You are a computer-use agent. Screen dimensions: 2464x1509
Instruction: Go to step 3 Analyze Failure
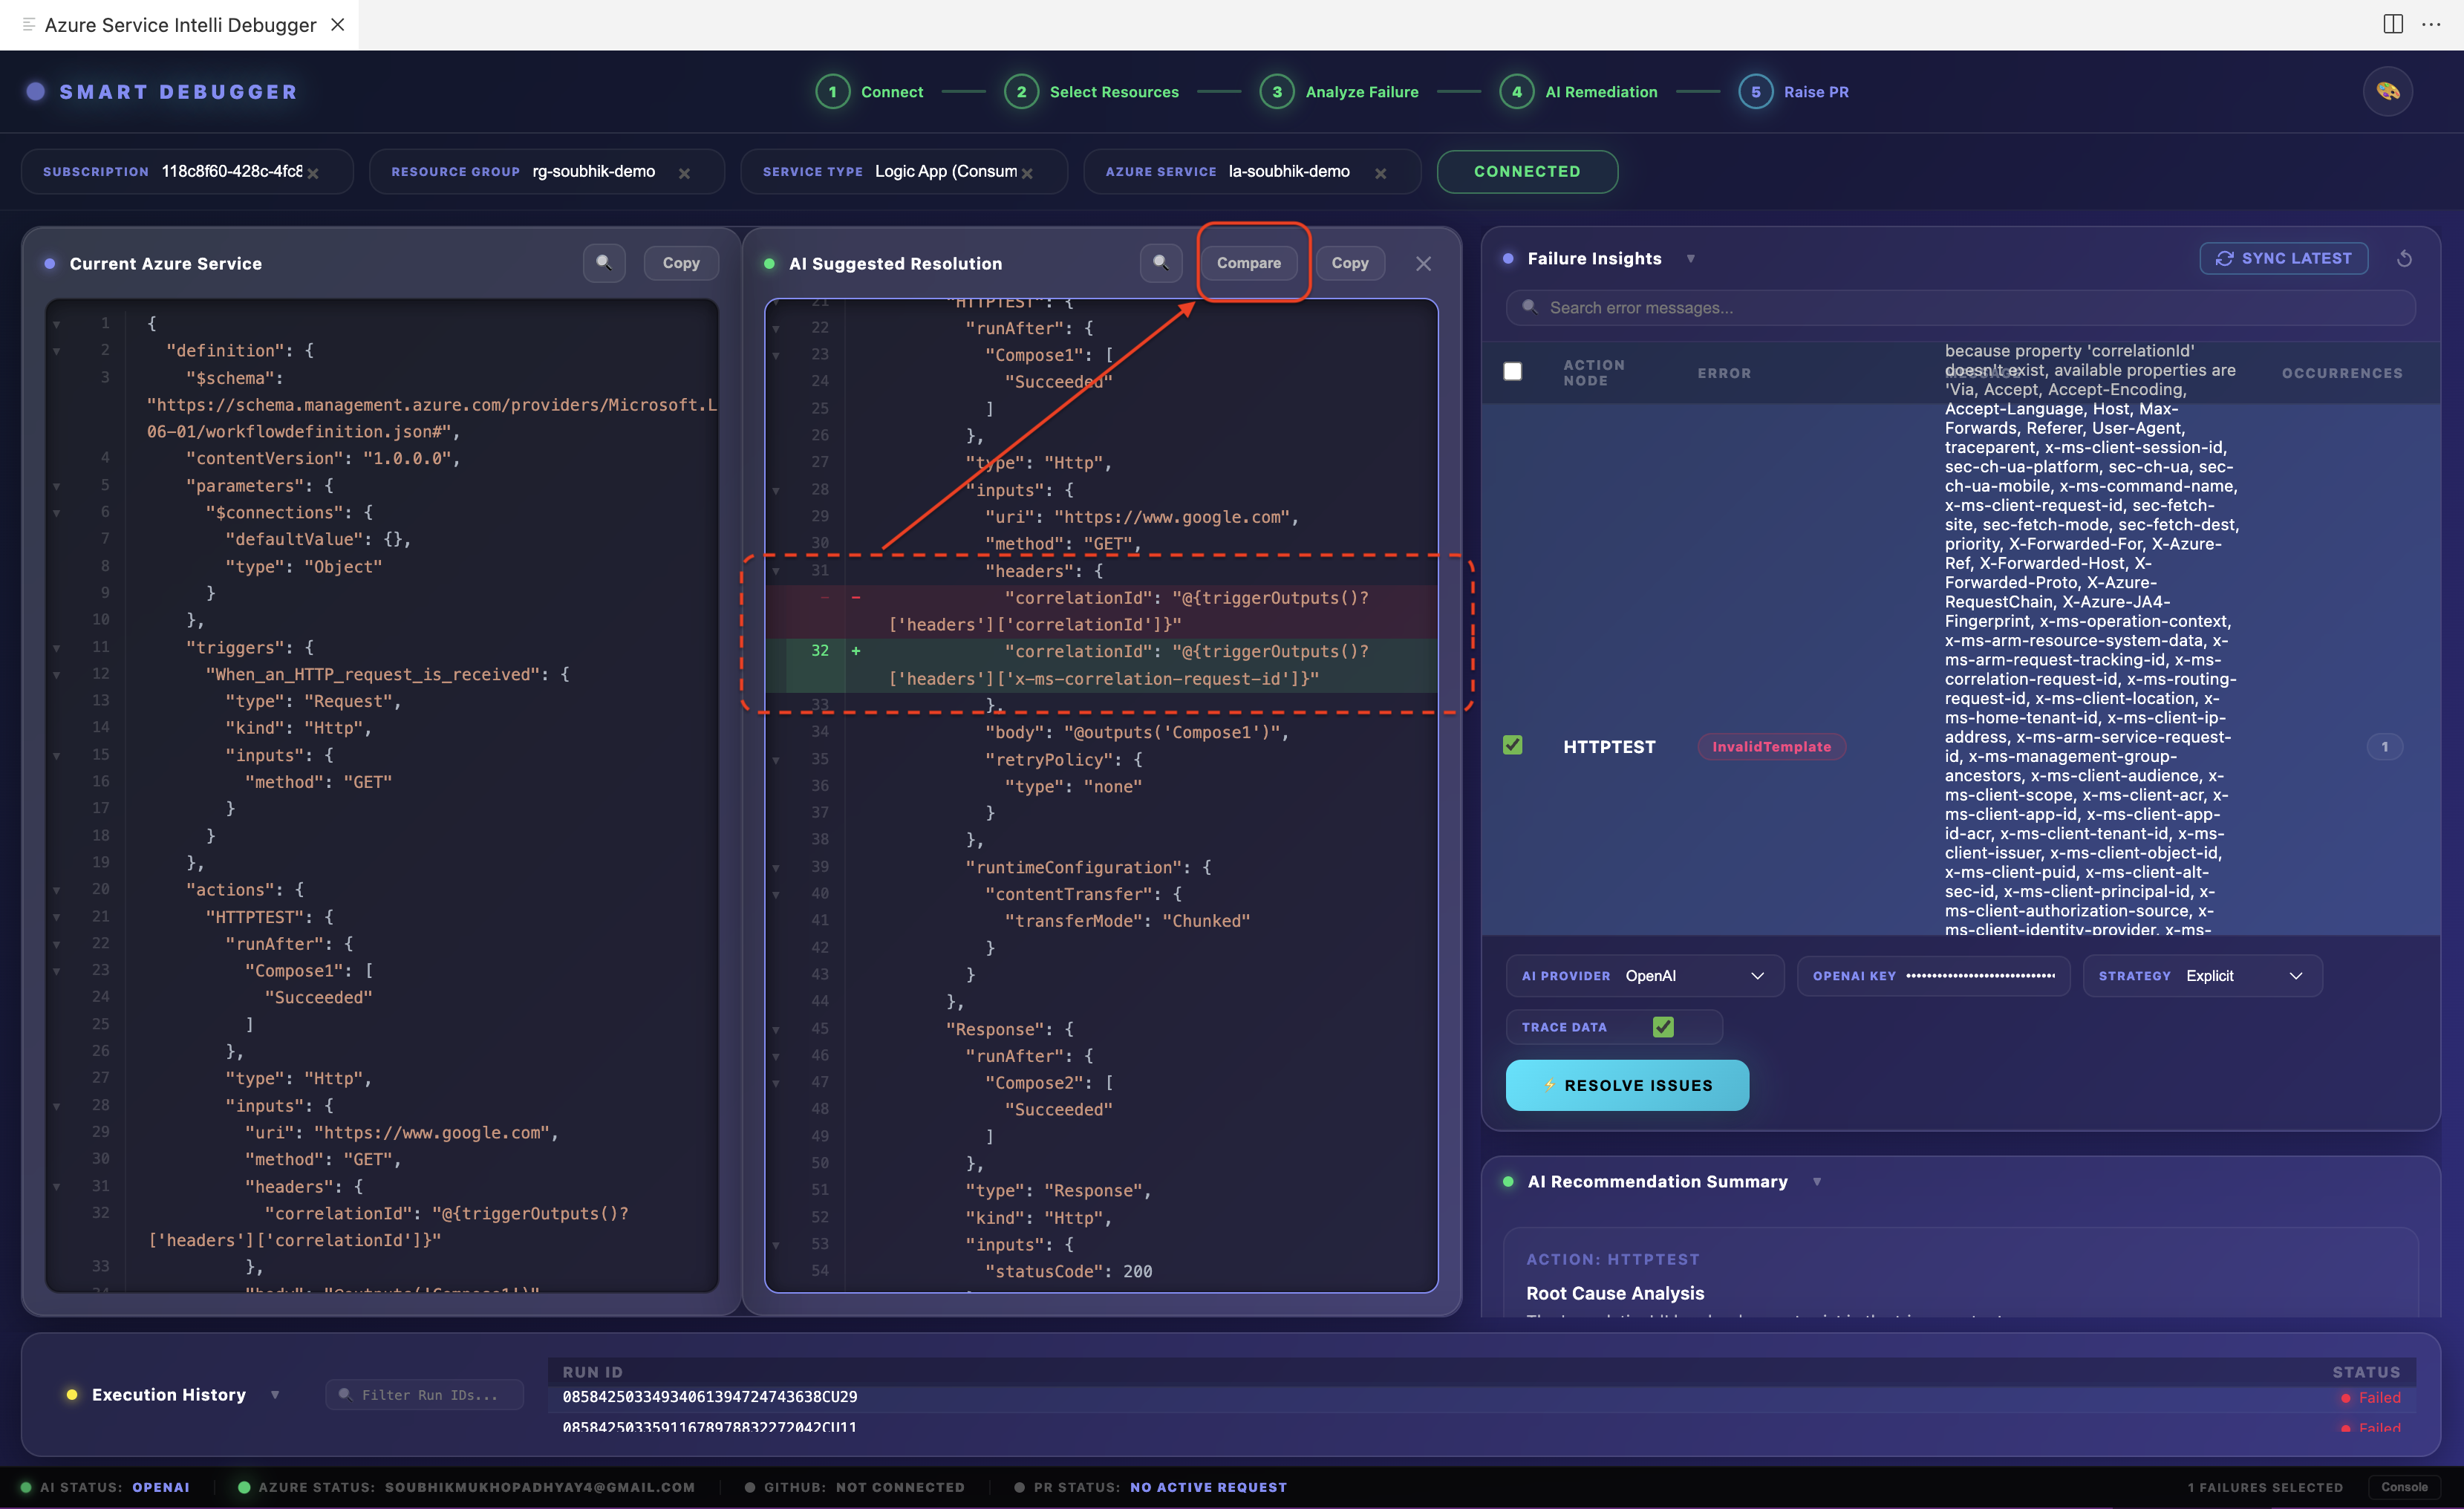coord(1339,92)
